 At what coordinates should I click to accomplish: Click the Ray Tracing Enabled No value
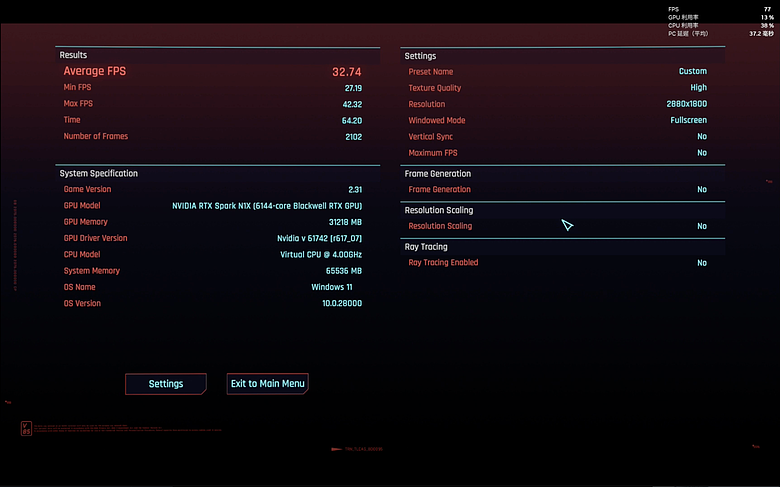(x=702, y=263)
